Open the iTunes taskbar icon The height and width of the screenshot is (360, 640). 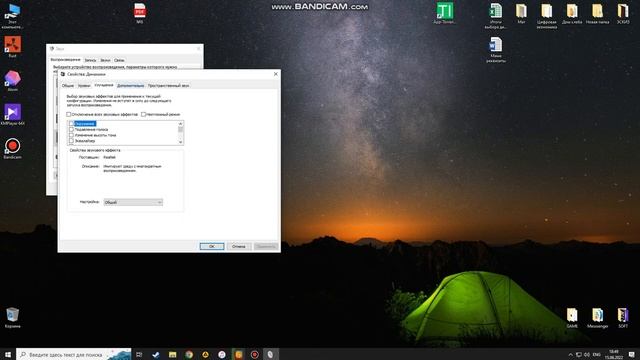point(222,354)
